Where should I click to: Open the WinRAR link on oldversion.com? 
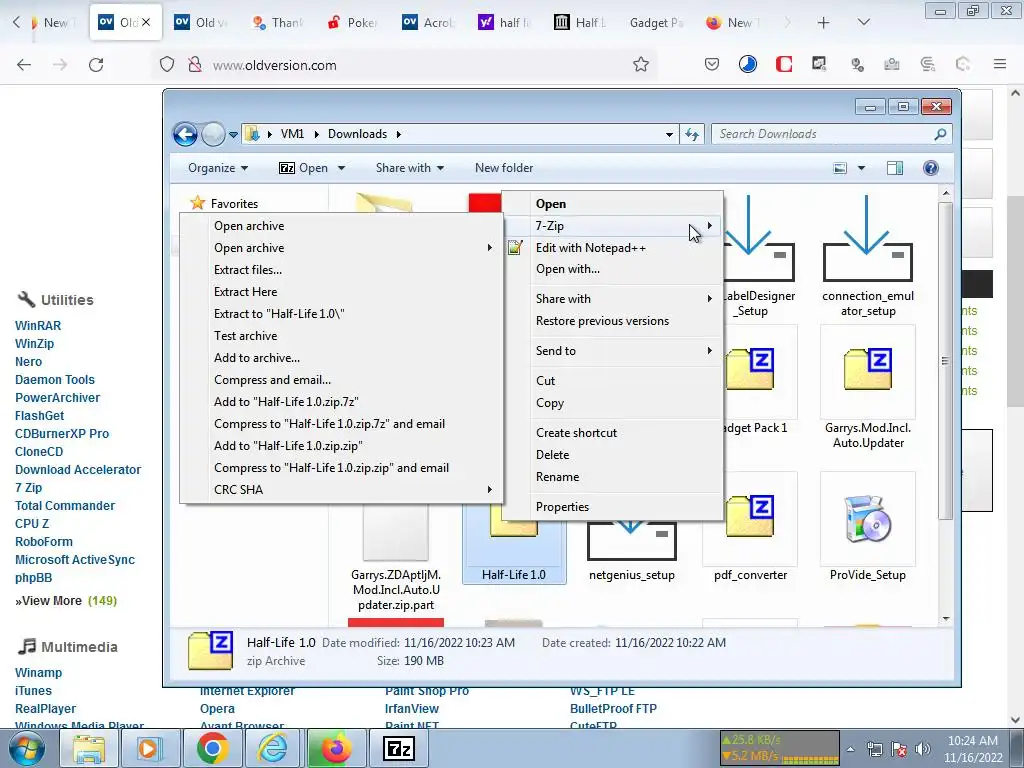point(38,325)
